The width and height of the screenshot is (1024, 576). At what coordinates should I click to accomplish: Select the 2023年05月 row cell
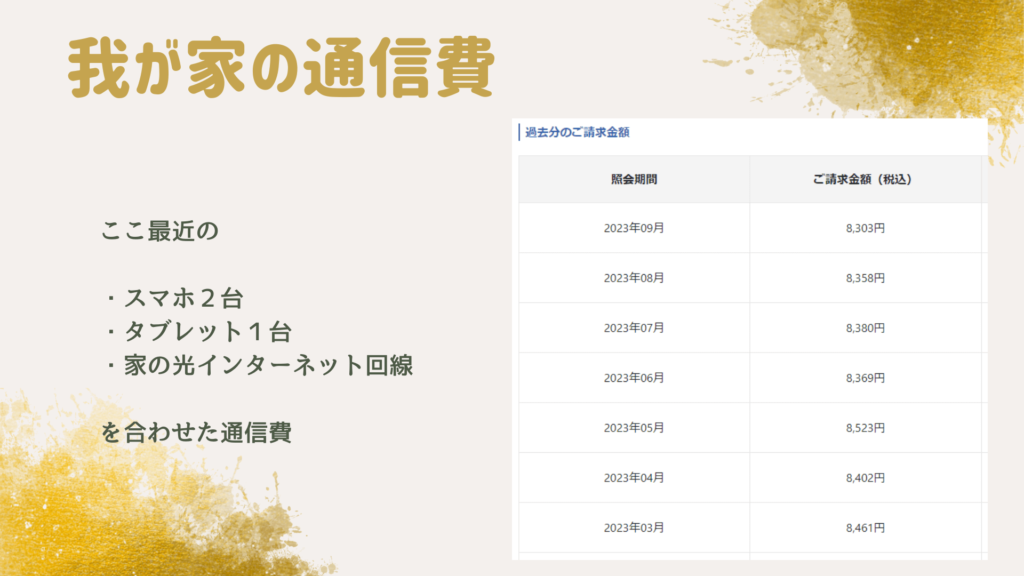coord(634,428)
